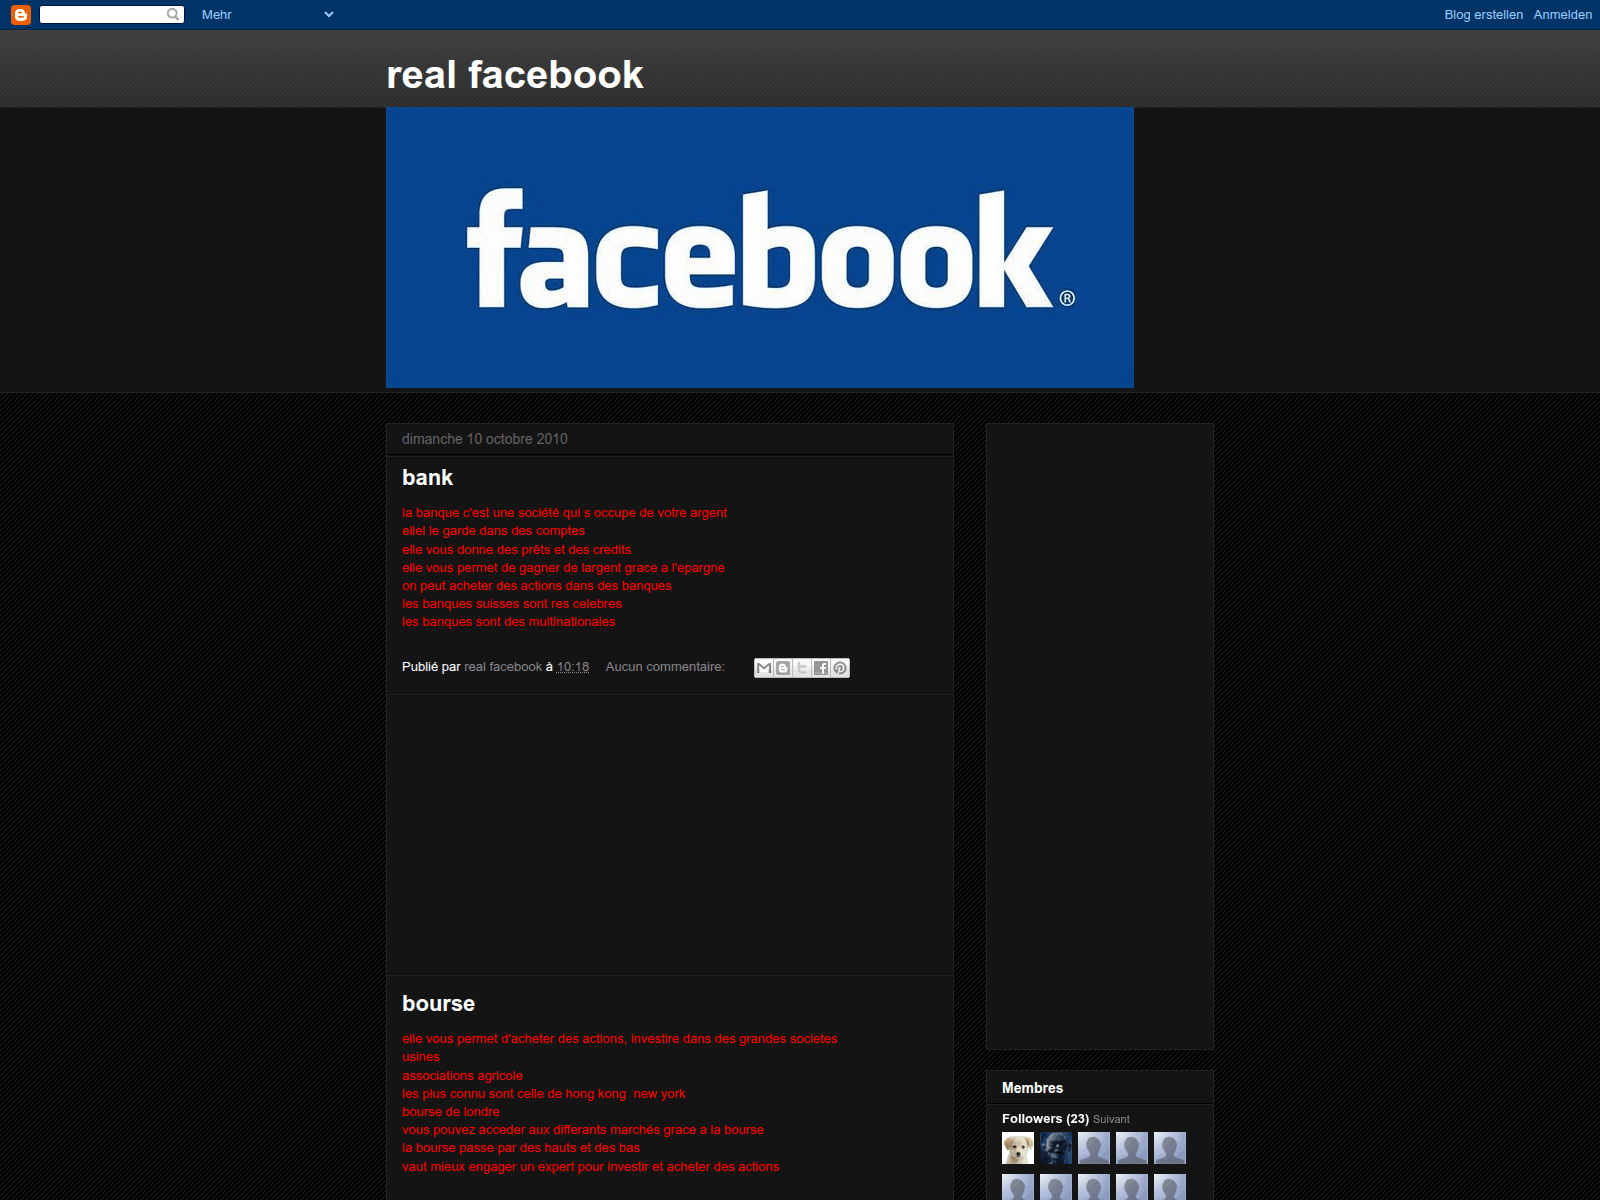Share bank post by email icon
The image size is (1600, 1200).
pyautogui.click(x=764, y=668)
